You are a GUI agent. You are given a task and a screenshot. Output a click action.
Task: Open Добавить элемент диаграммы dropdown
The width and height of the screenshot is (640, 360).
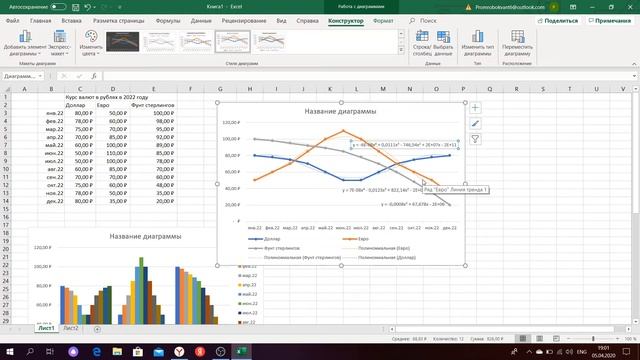point(24,43)
